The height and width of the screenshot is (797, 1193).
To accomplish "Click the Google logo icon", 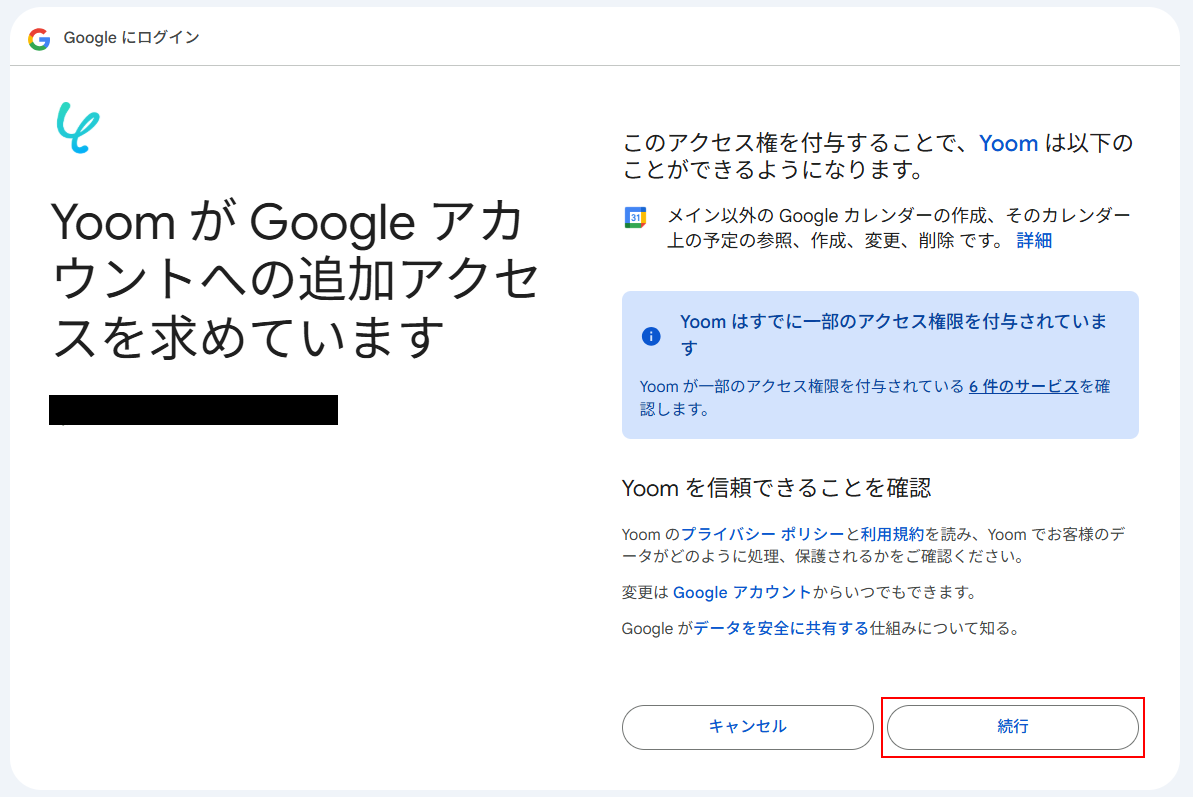I will pyautogui.click(x=39, y=39).
